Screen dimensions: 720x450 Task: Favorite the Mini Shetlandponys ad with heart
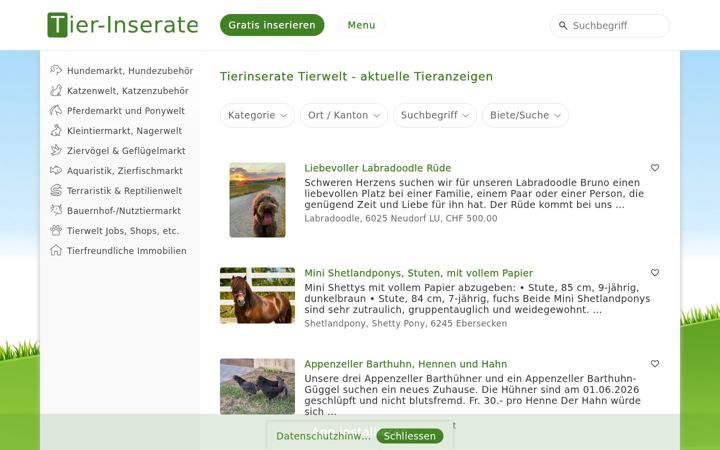click(655, 273)
